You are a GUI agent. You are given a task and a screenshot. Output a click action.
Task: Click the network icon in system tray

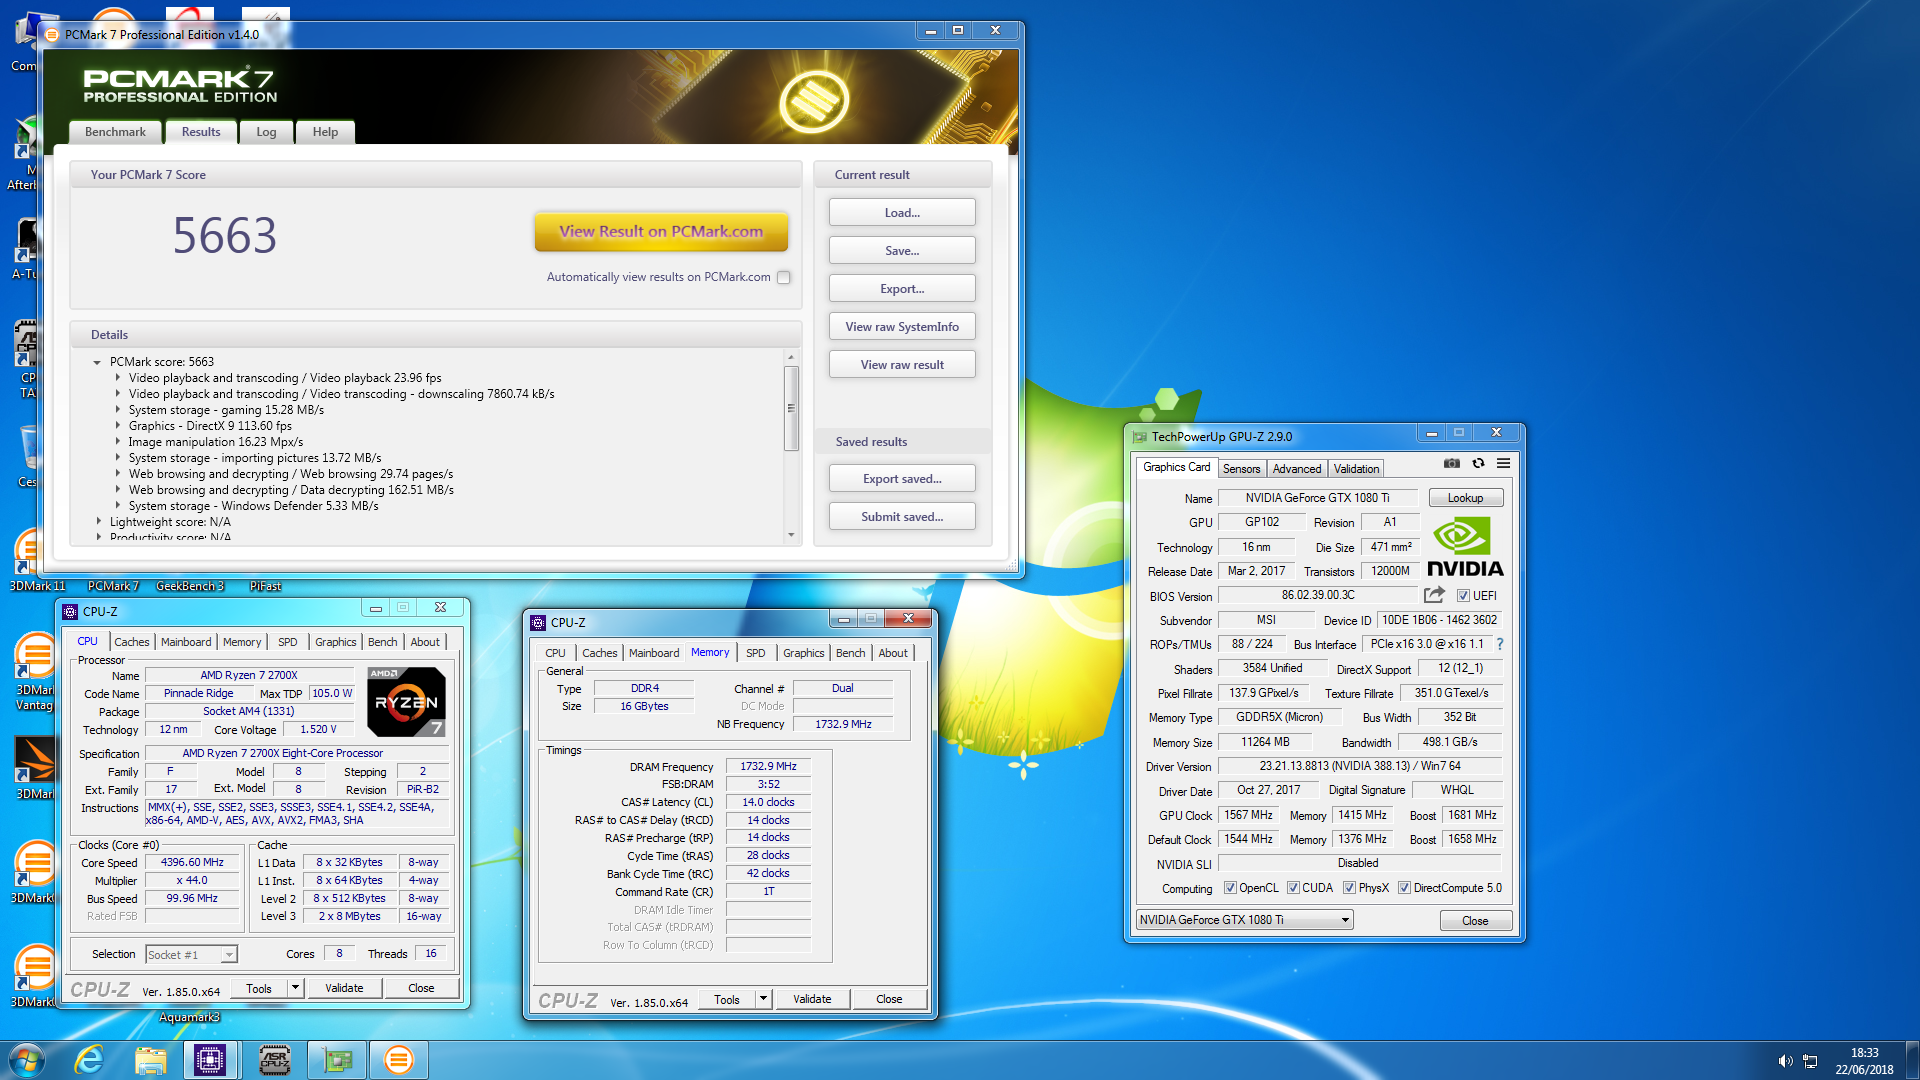1810,1061
